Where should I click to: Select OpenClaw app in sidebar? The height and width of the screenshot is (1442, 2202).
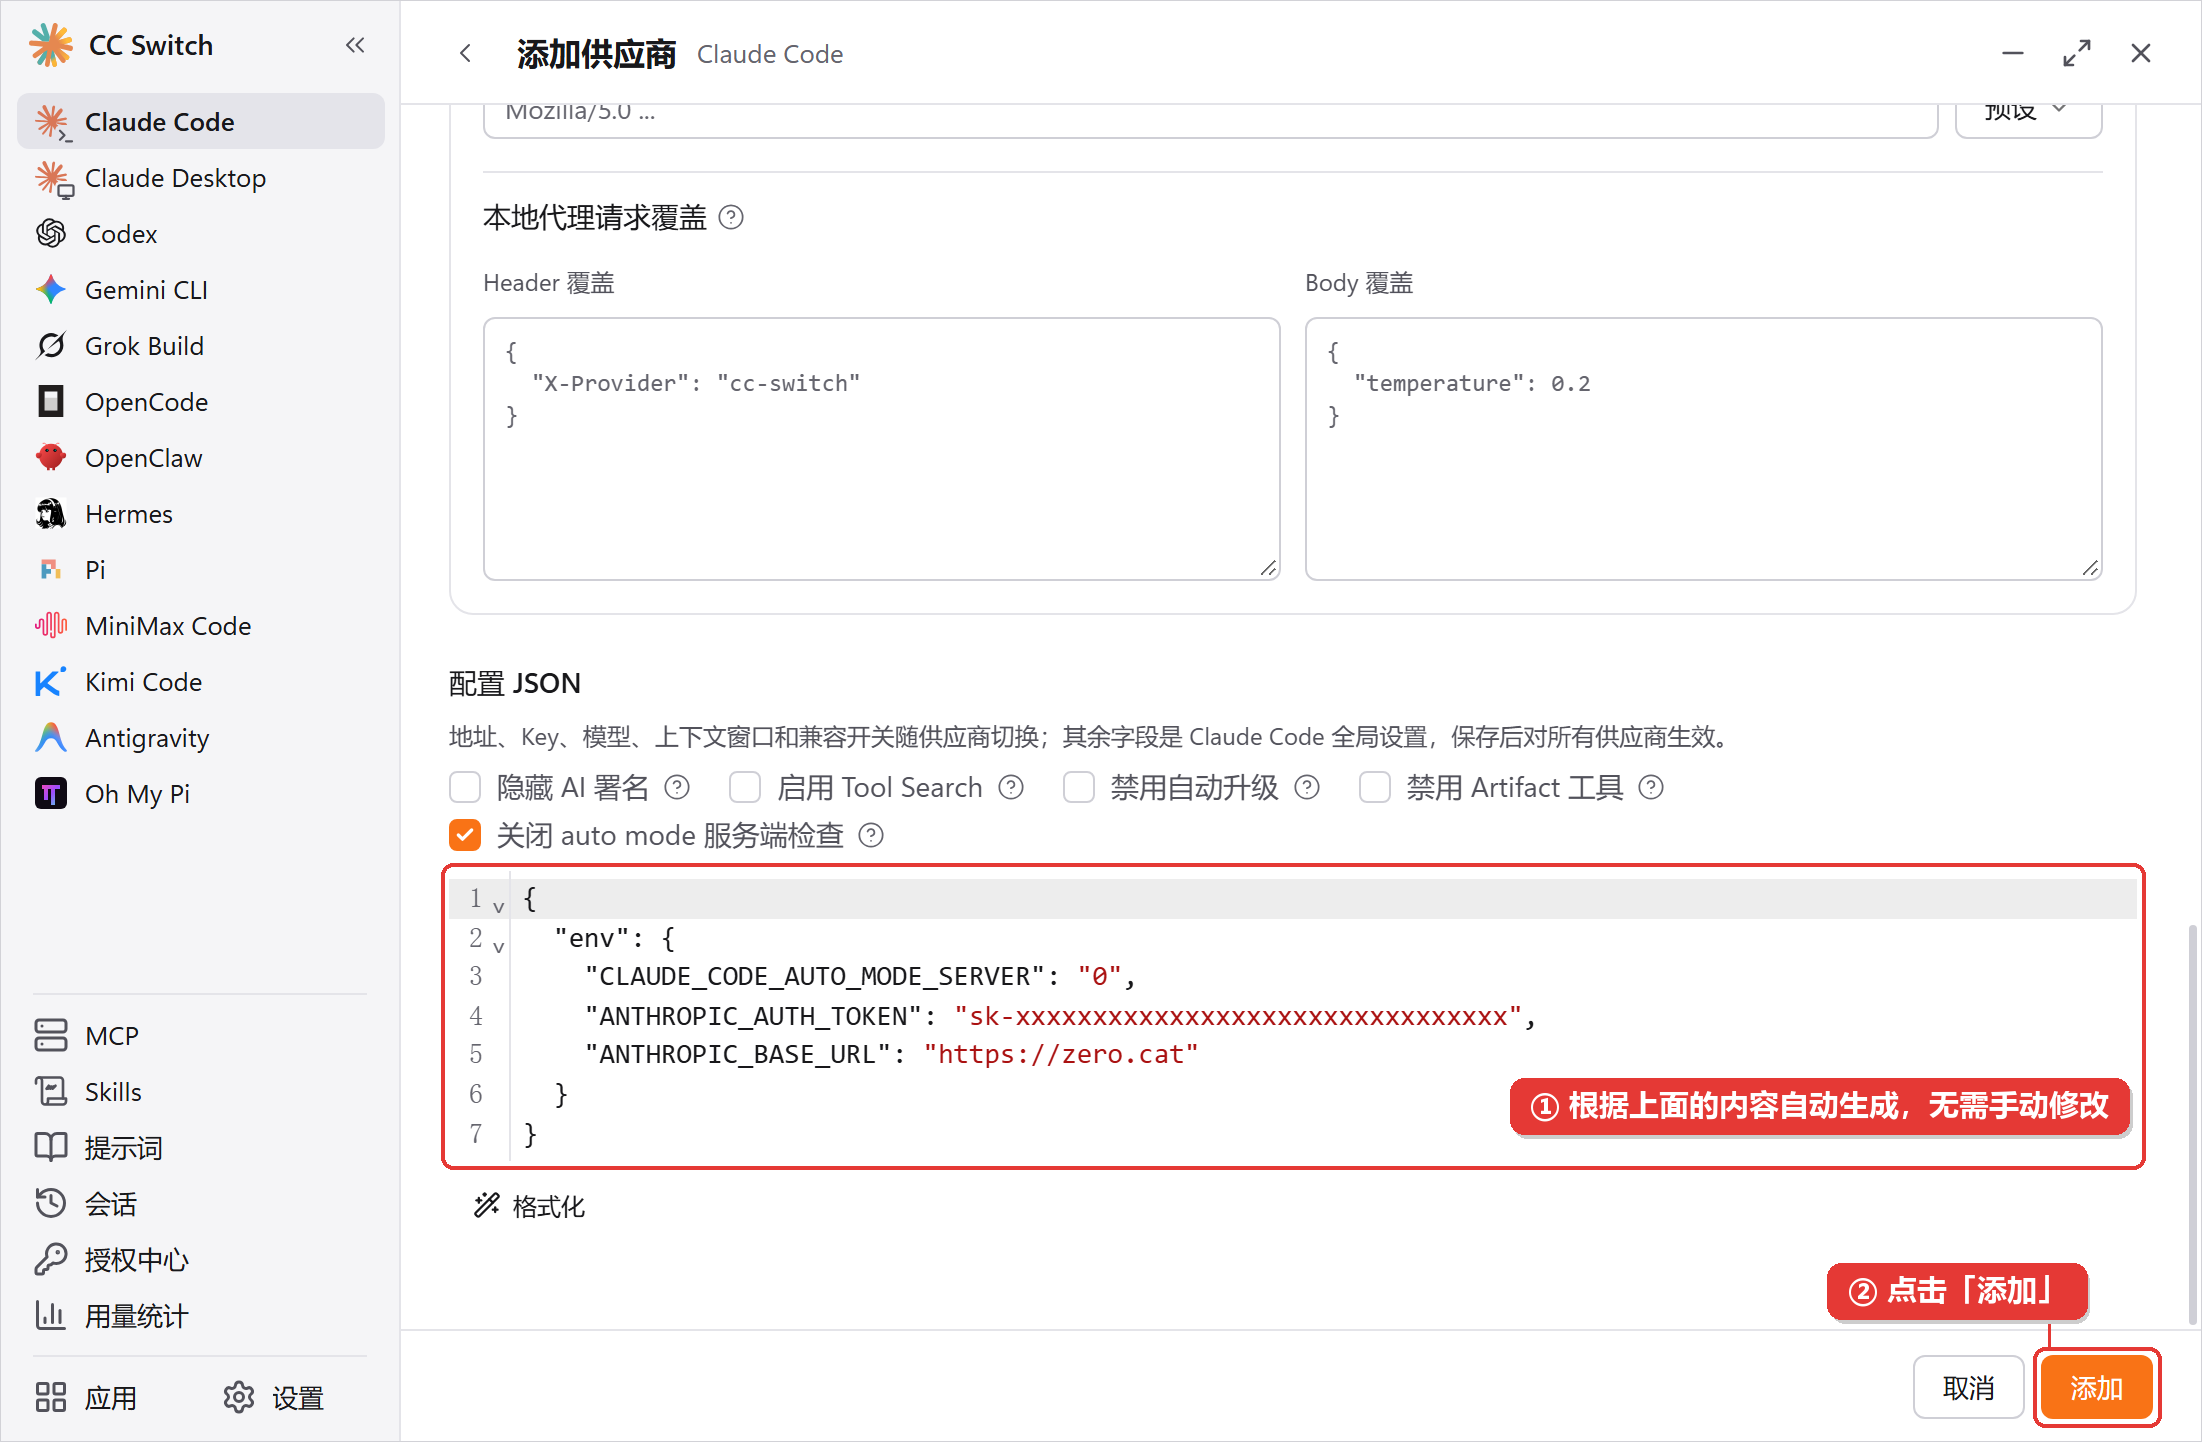coord(201,458)
